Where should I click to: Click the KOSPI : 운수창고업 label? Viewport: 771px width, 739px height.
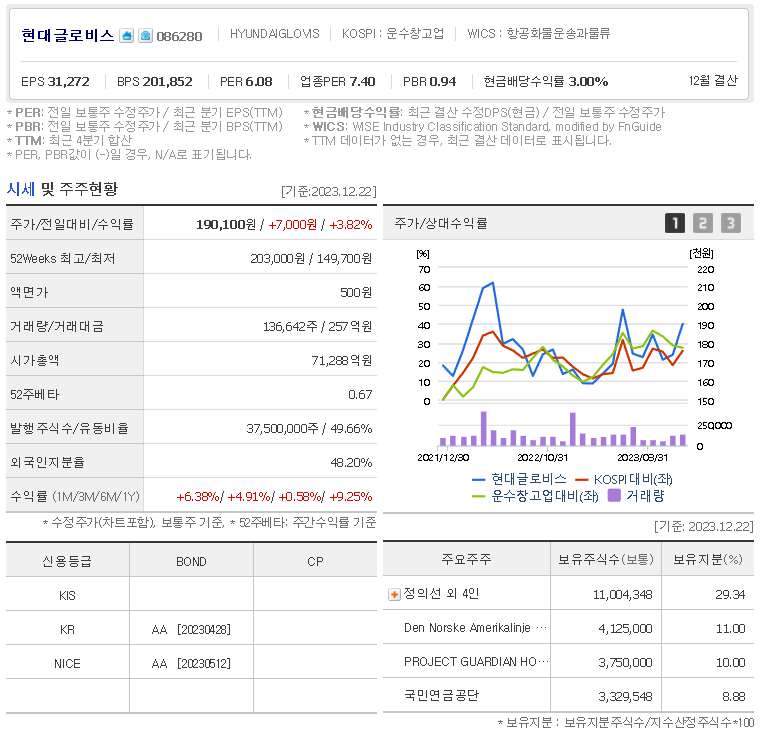click(x=393, y=33)
